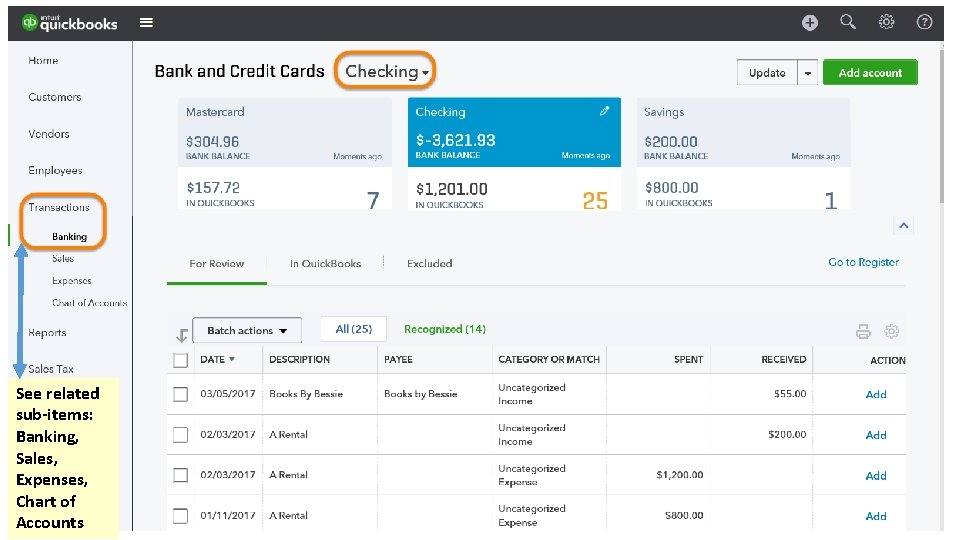Click Uncategorized Income in 03/05/2017 row

[x=531, y=394]
